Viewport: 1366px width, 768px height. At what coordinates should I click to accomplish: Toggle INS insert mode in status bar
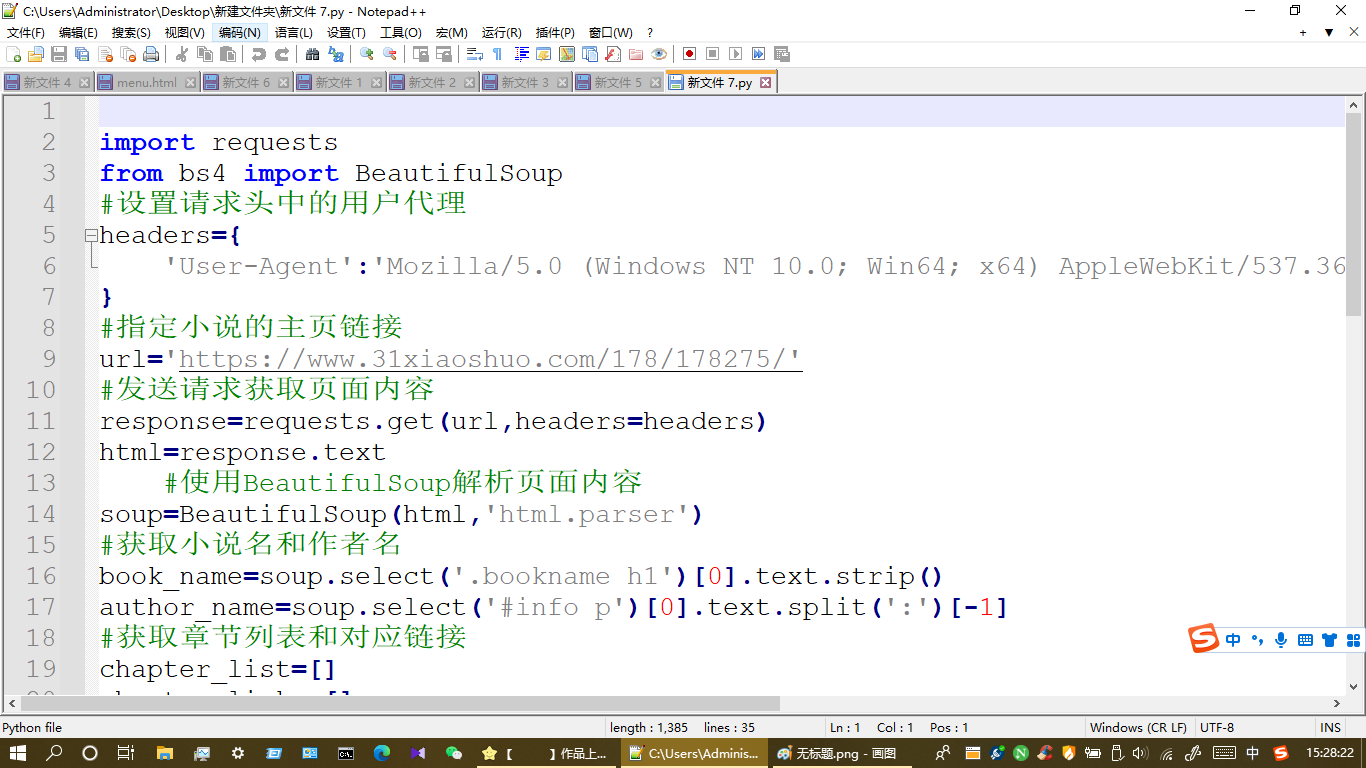(x=1330, y=728)
